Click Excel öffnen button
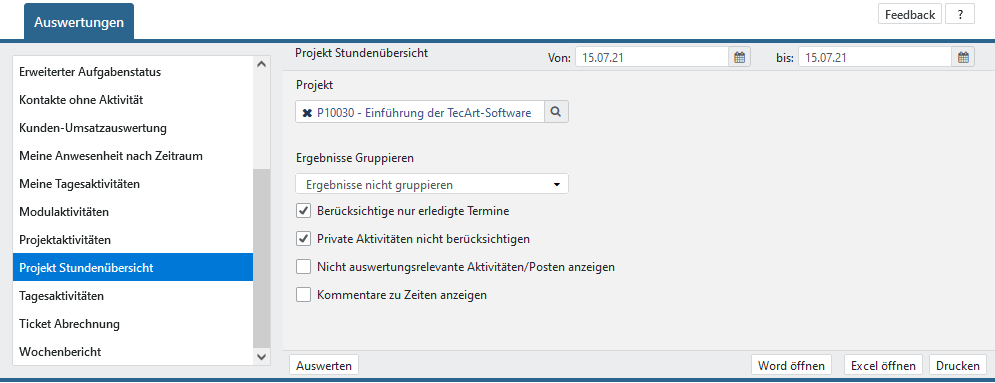Image resolution: width=995 pixels, height=383 pixels. pyautogui.click(x=883, y=365)
